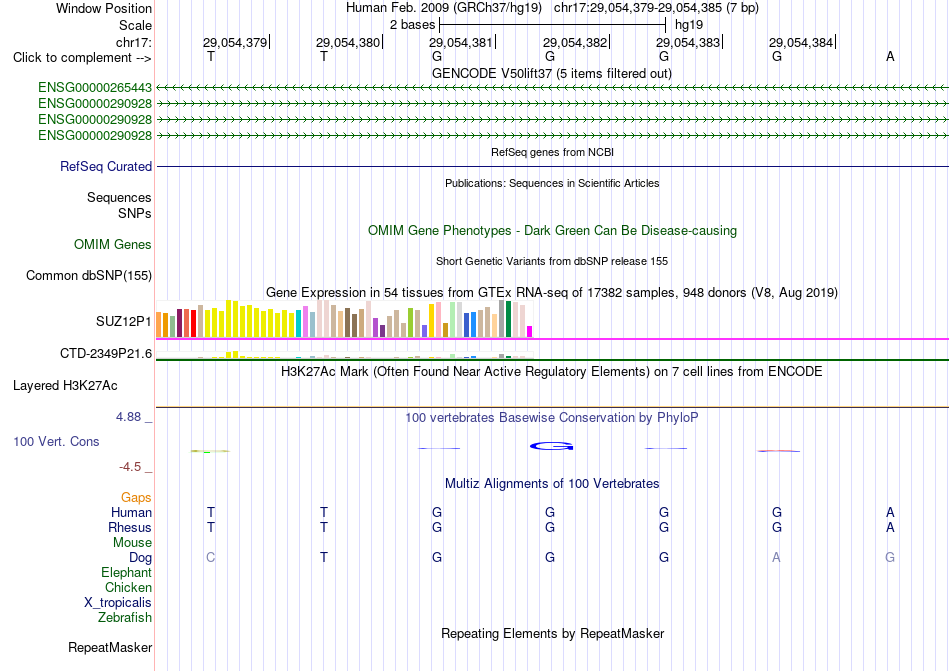Click the ENSG00000265443 leftward arrow transcript line
This screenshot has width=950, height=671.
552,88
